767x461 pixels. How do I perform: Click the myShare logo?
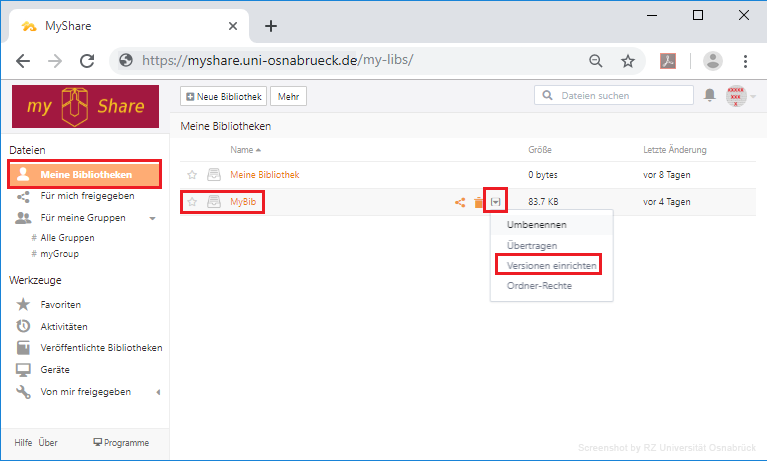pos(86,106)
